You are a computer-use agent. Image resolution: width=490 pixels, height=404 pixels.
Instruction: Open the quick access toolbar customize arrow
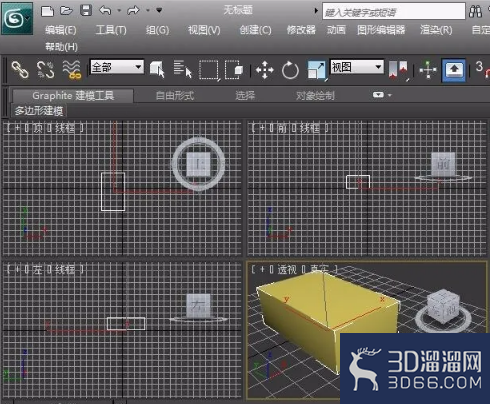[x=159, y=10]
